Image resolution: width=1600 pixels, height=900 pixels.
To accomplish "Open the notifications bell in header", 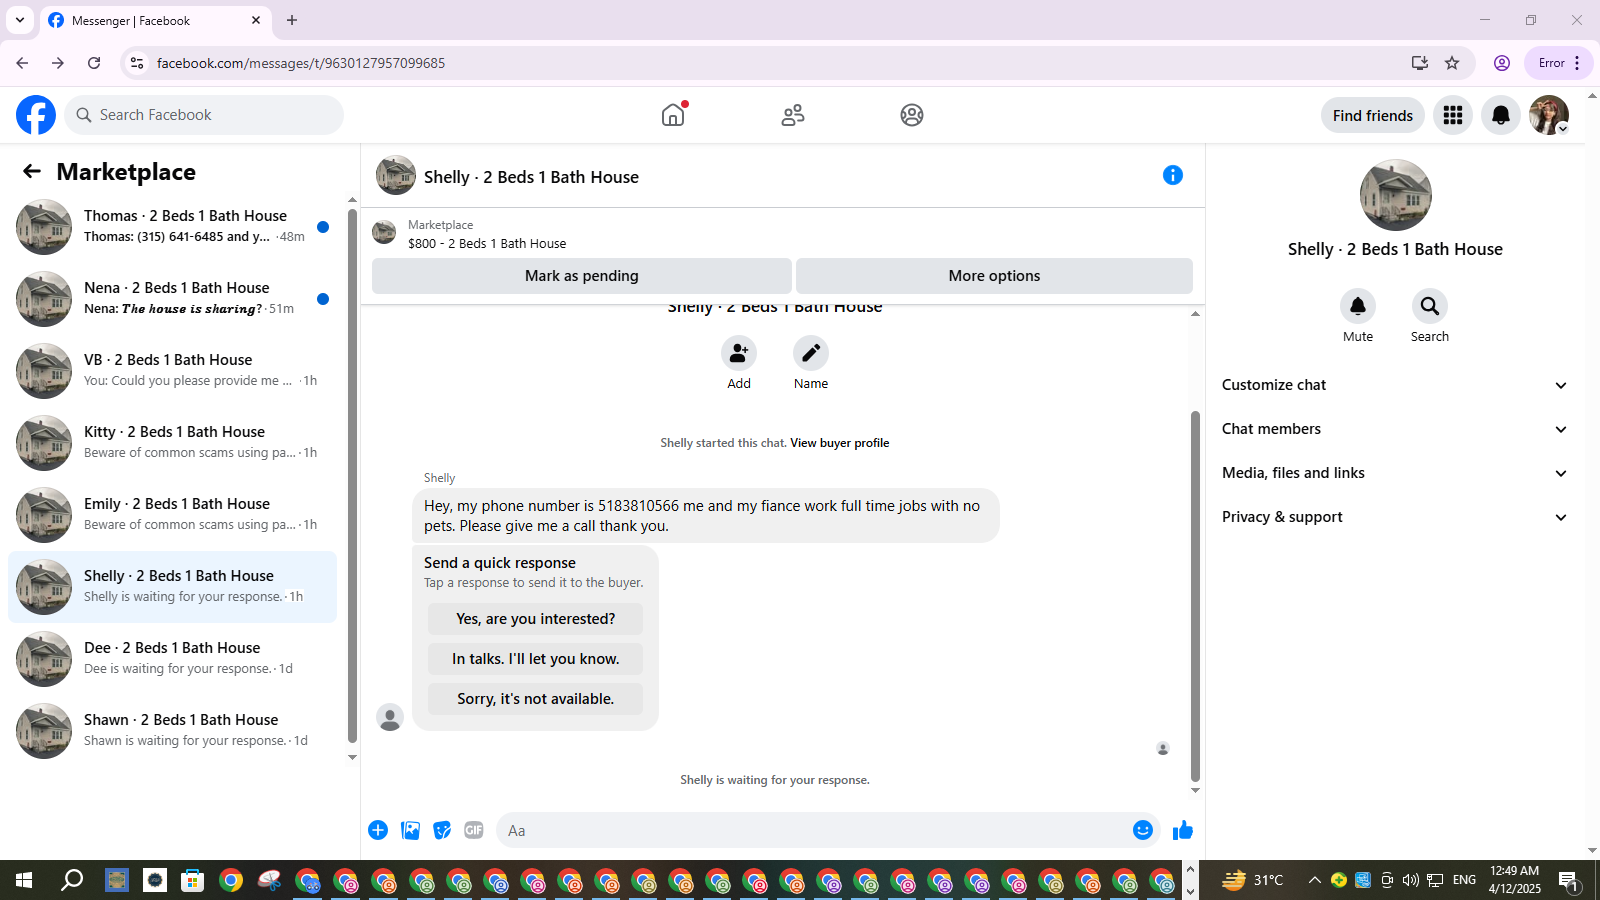I will click(x=1501, y=115).
